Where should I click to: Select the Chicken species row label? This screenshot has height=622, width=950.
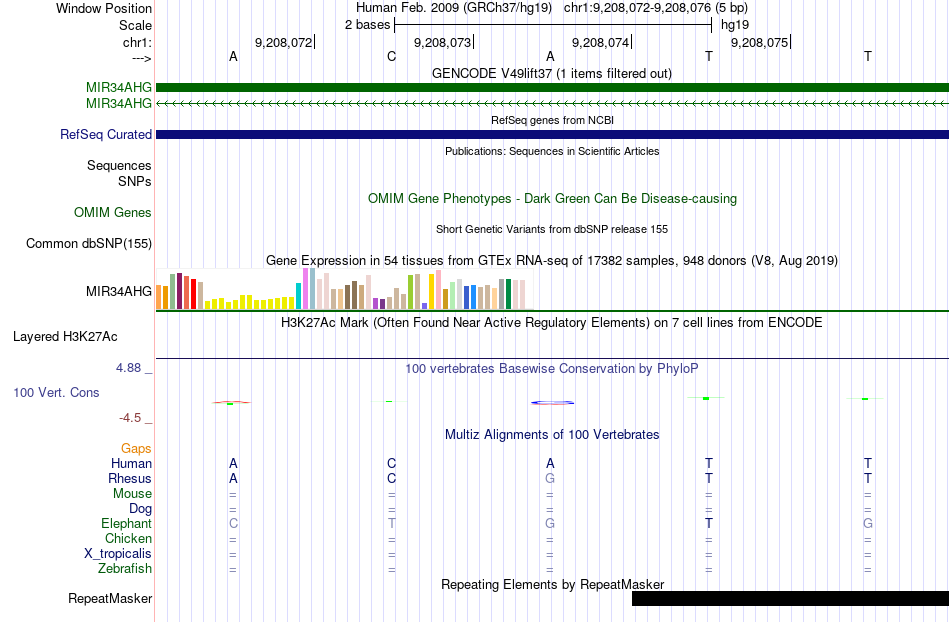pos(128,538)
